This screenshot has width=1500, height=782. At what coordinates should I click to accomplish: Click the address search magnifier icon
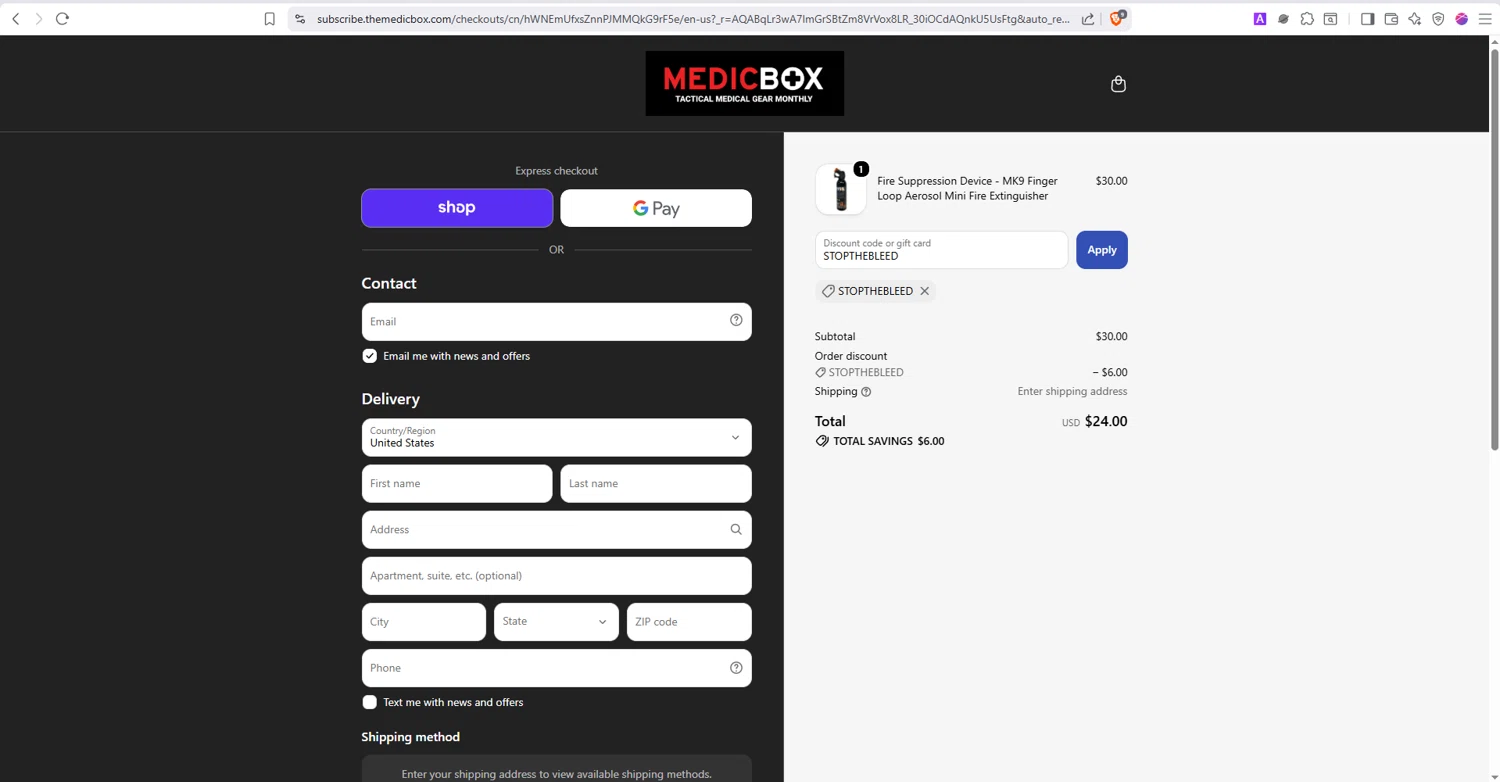(736, 529)
